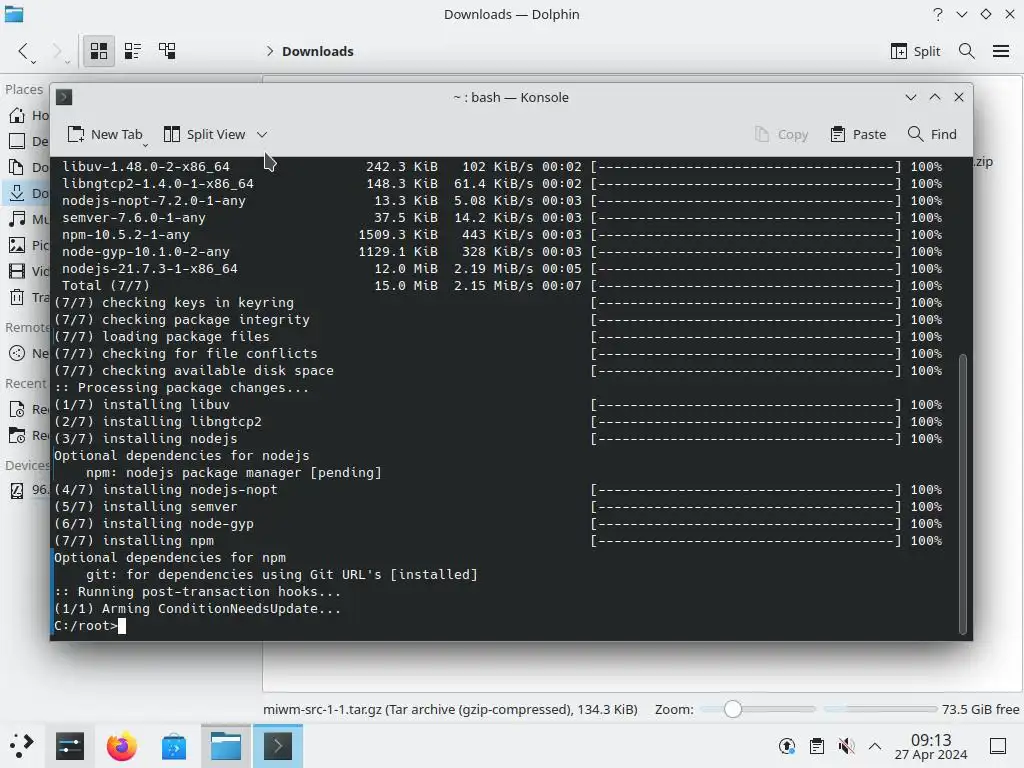The width and height of the screenshot is (1024, 768).
Task: Click Paste in Konsole toolbar
Action: click(858, 135)
